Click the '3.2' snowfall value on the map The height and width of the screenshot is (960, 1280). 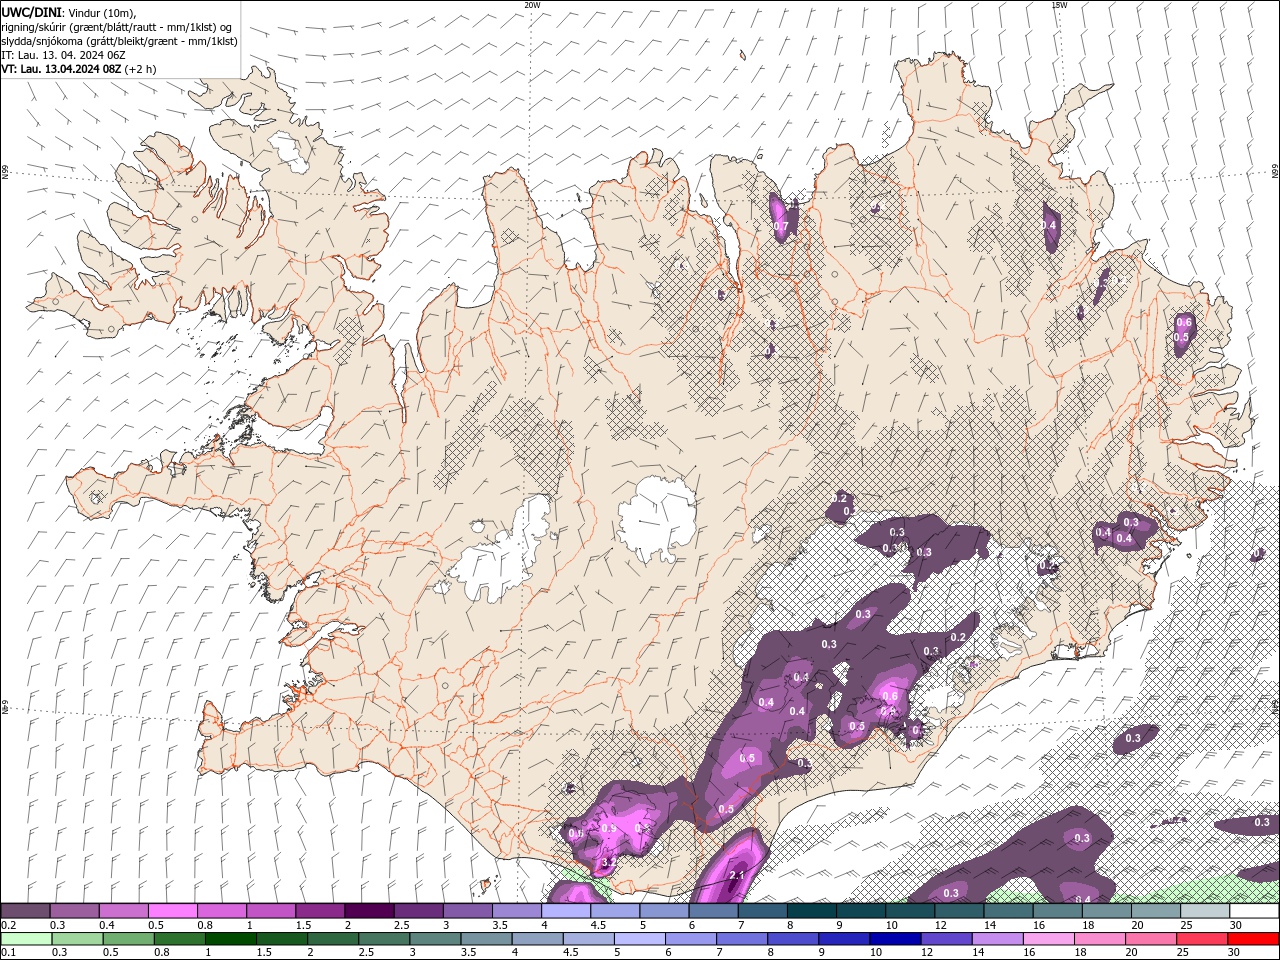608,861
